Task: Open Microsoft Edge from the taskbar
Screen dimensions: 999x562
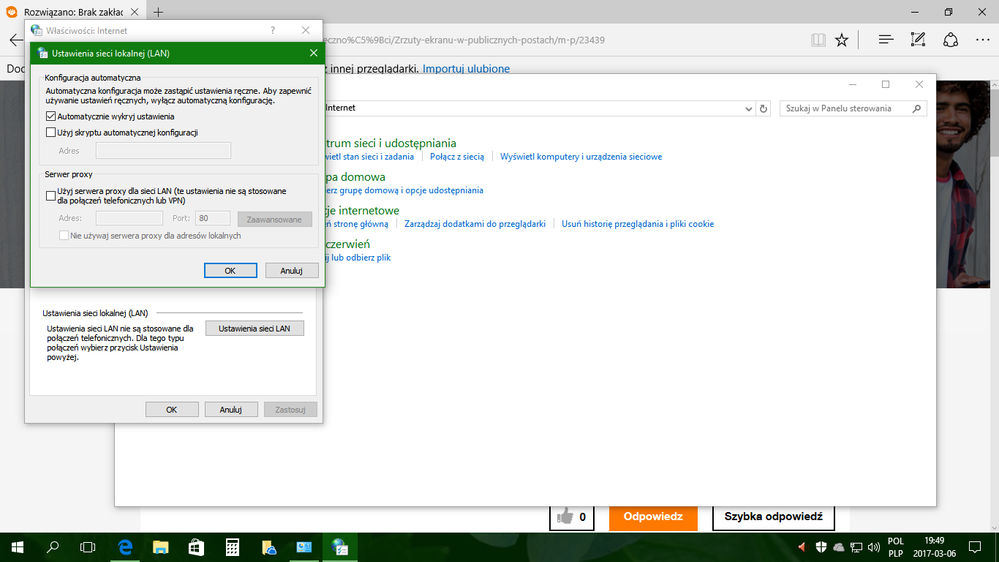Action: coord(126,547)
